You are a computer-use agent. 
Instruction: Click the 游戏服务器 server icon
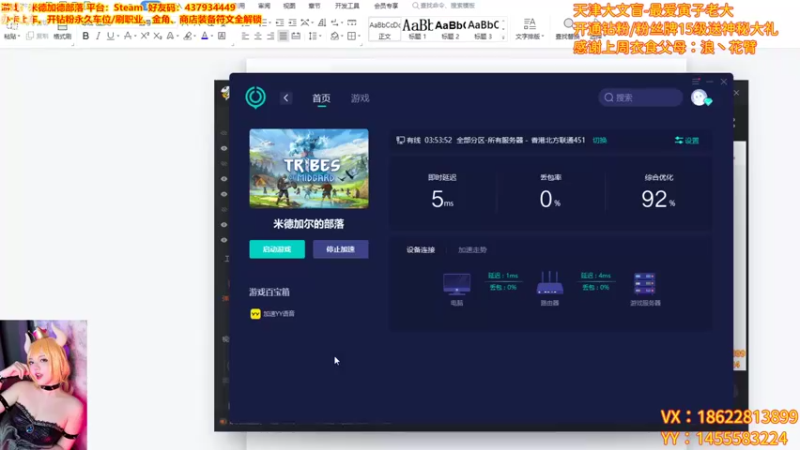tap(644, 284)
